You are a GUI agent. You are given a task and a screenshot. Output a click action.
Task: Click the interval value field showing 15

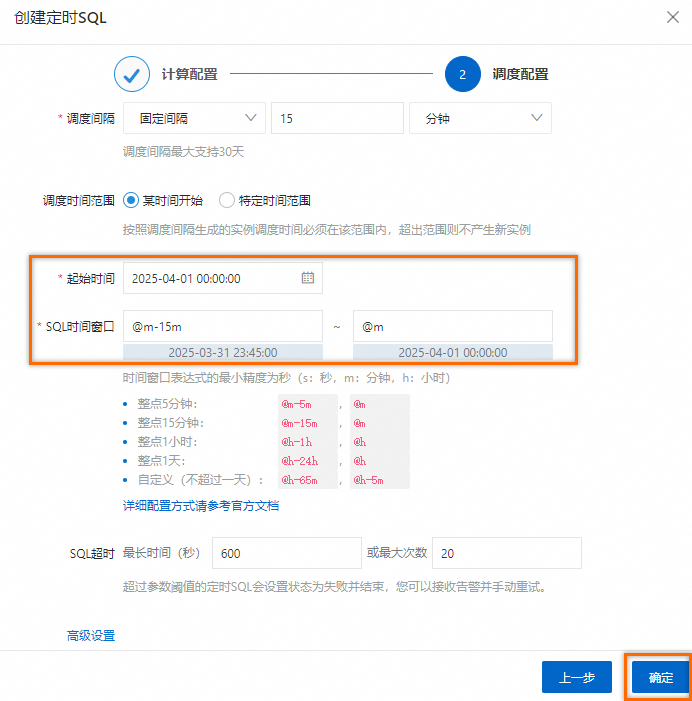[338, 118]
